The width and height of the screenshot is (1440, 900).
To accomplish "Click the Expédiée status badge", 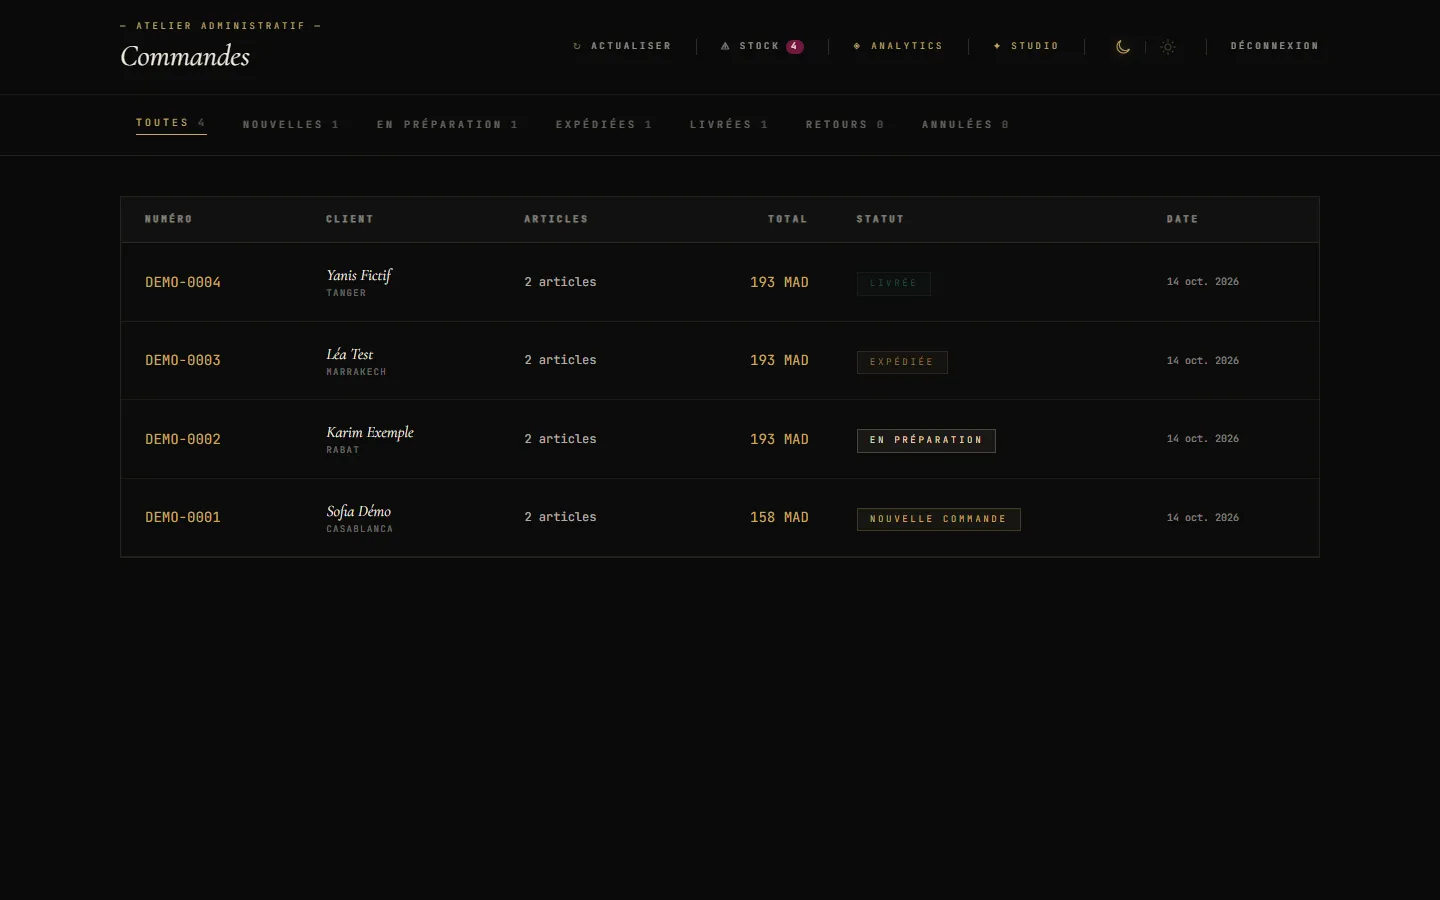I will click(902, 362).
